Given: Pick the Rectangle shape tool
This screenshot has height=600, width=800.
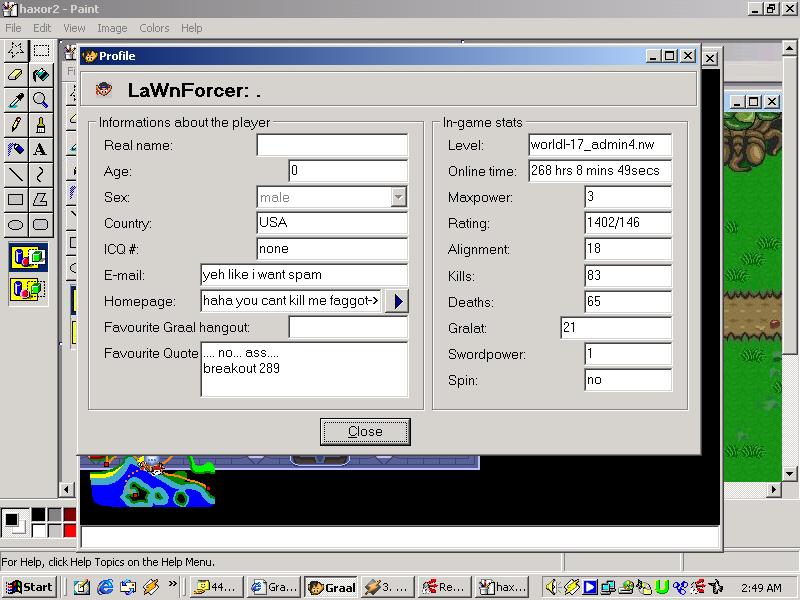Looking at the screenshot, I should coord(16,199).
